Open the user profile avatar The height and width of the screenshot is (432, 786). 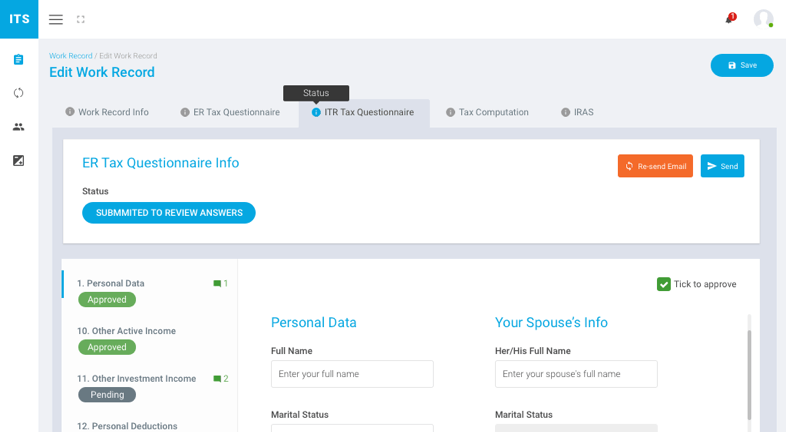[x=763, y=19]
